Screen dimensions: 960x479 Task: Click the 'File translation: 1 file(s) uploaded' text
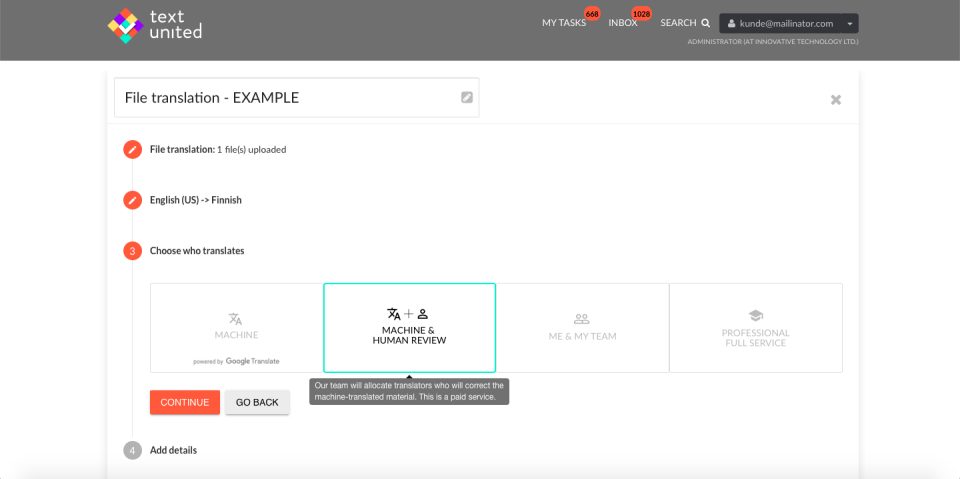coord(218,149)
